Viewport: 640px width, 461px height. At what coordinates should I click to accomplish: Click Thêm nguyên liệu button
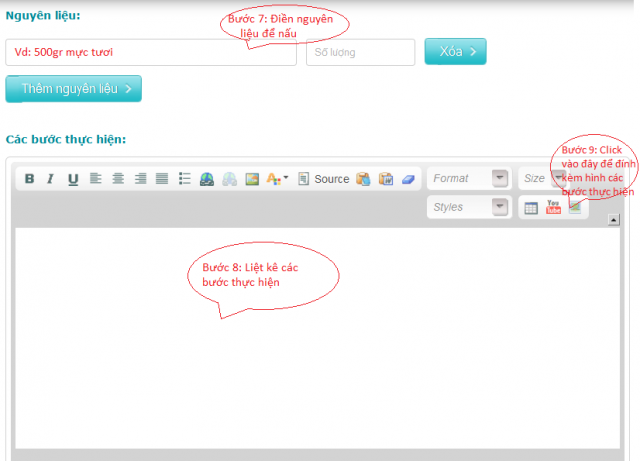click(73, 89)
